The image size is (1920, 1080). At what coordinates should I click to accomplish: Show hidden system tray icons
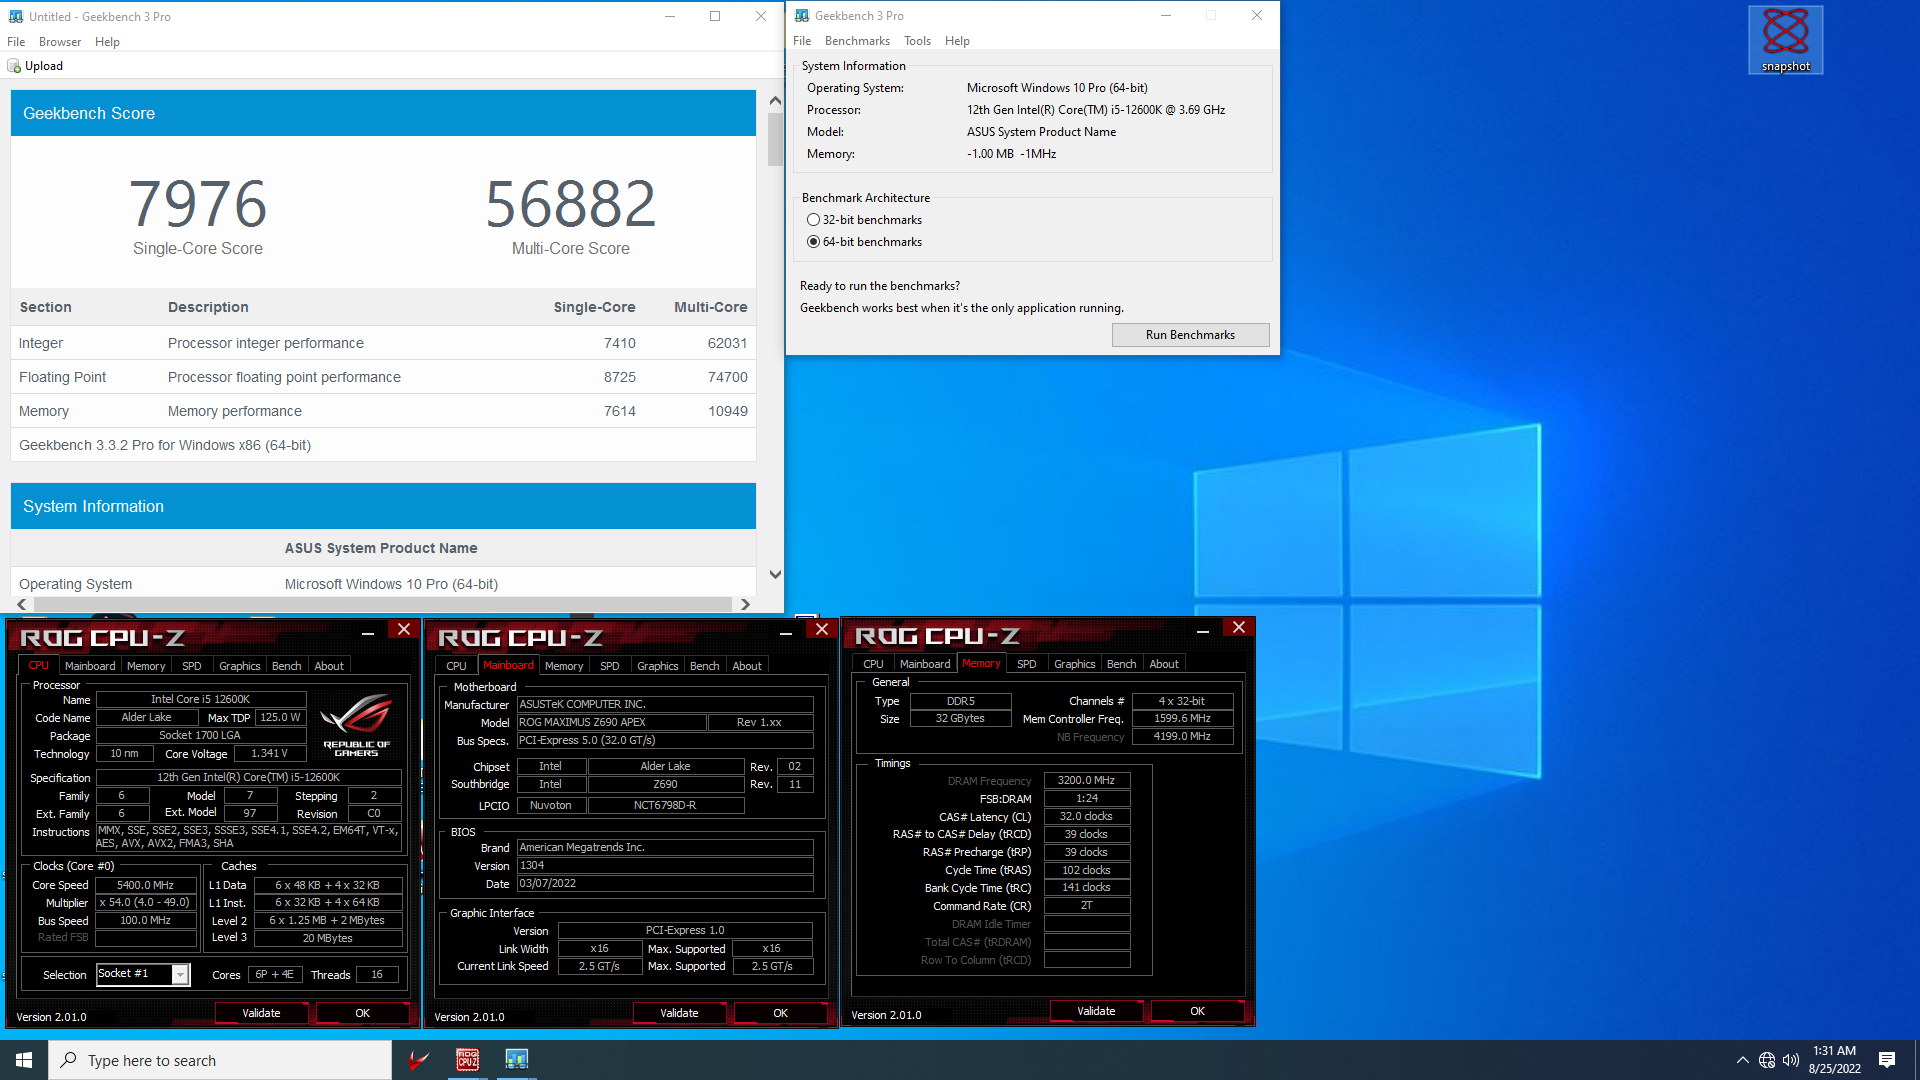coord(1742,1060)
